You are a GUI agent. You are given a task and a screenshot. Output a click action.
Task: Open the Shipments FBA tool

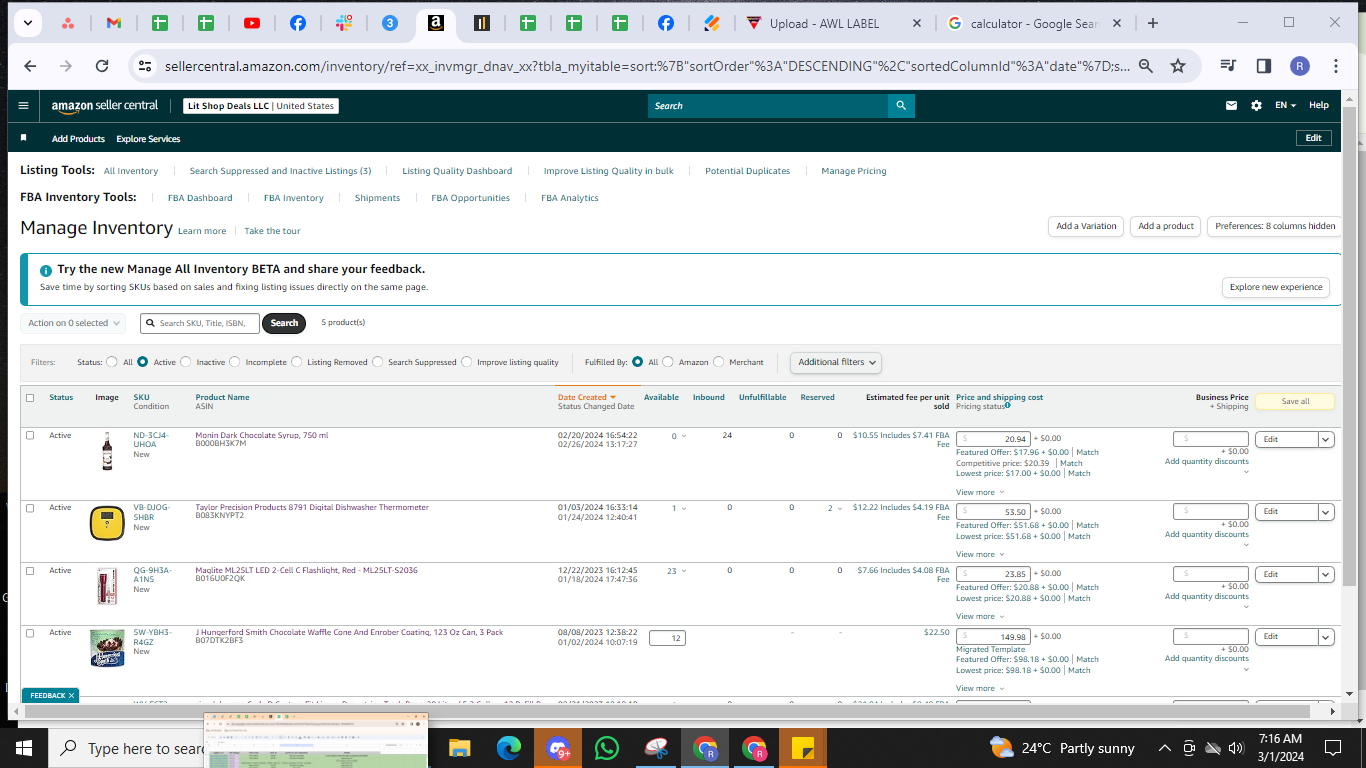tap(377, 198)
